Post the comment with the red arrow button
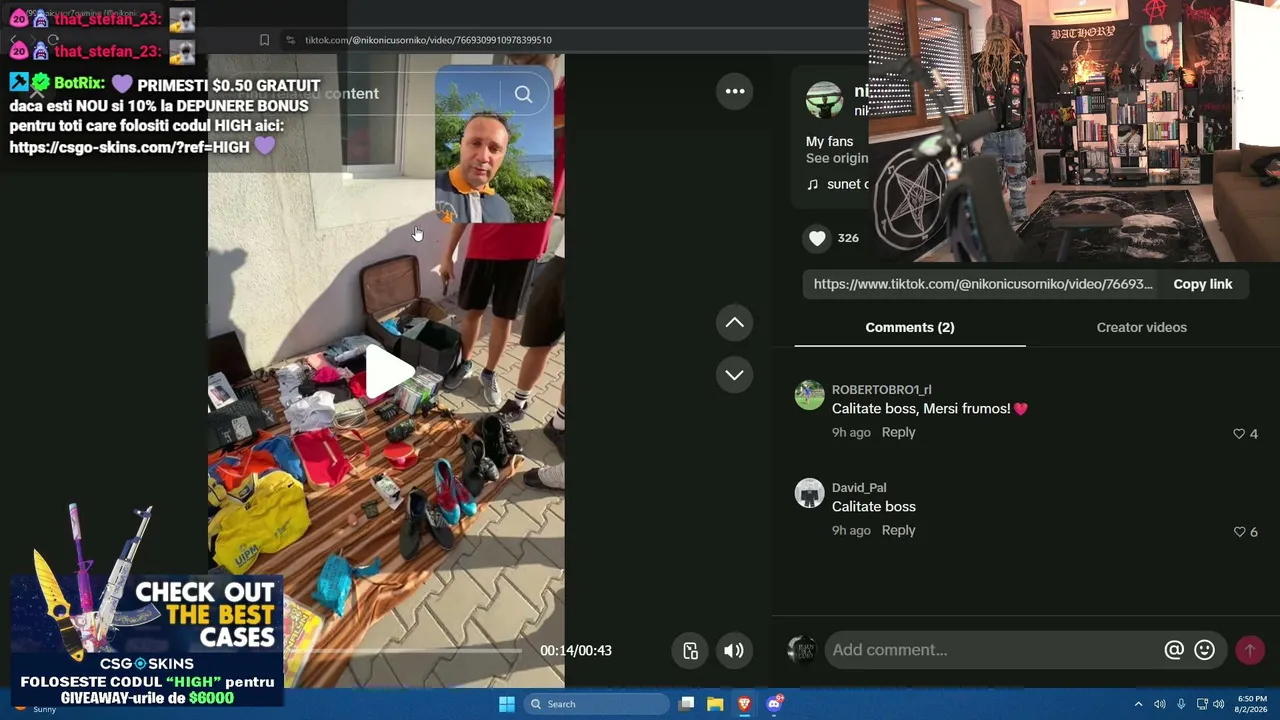This screenshot has width=1280, height=720. click(1249, 650)
